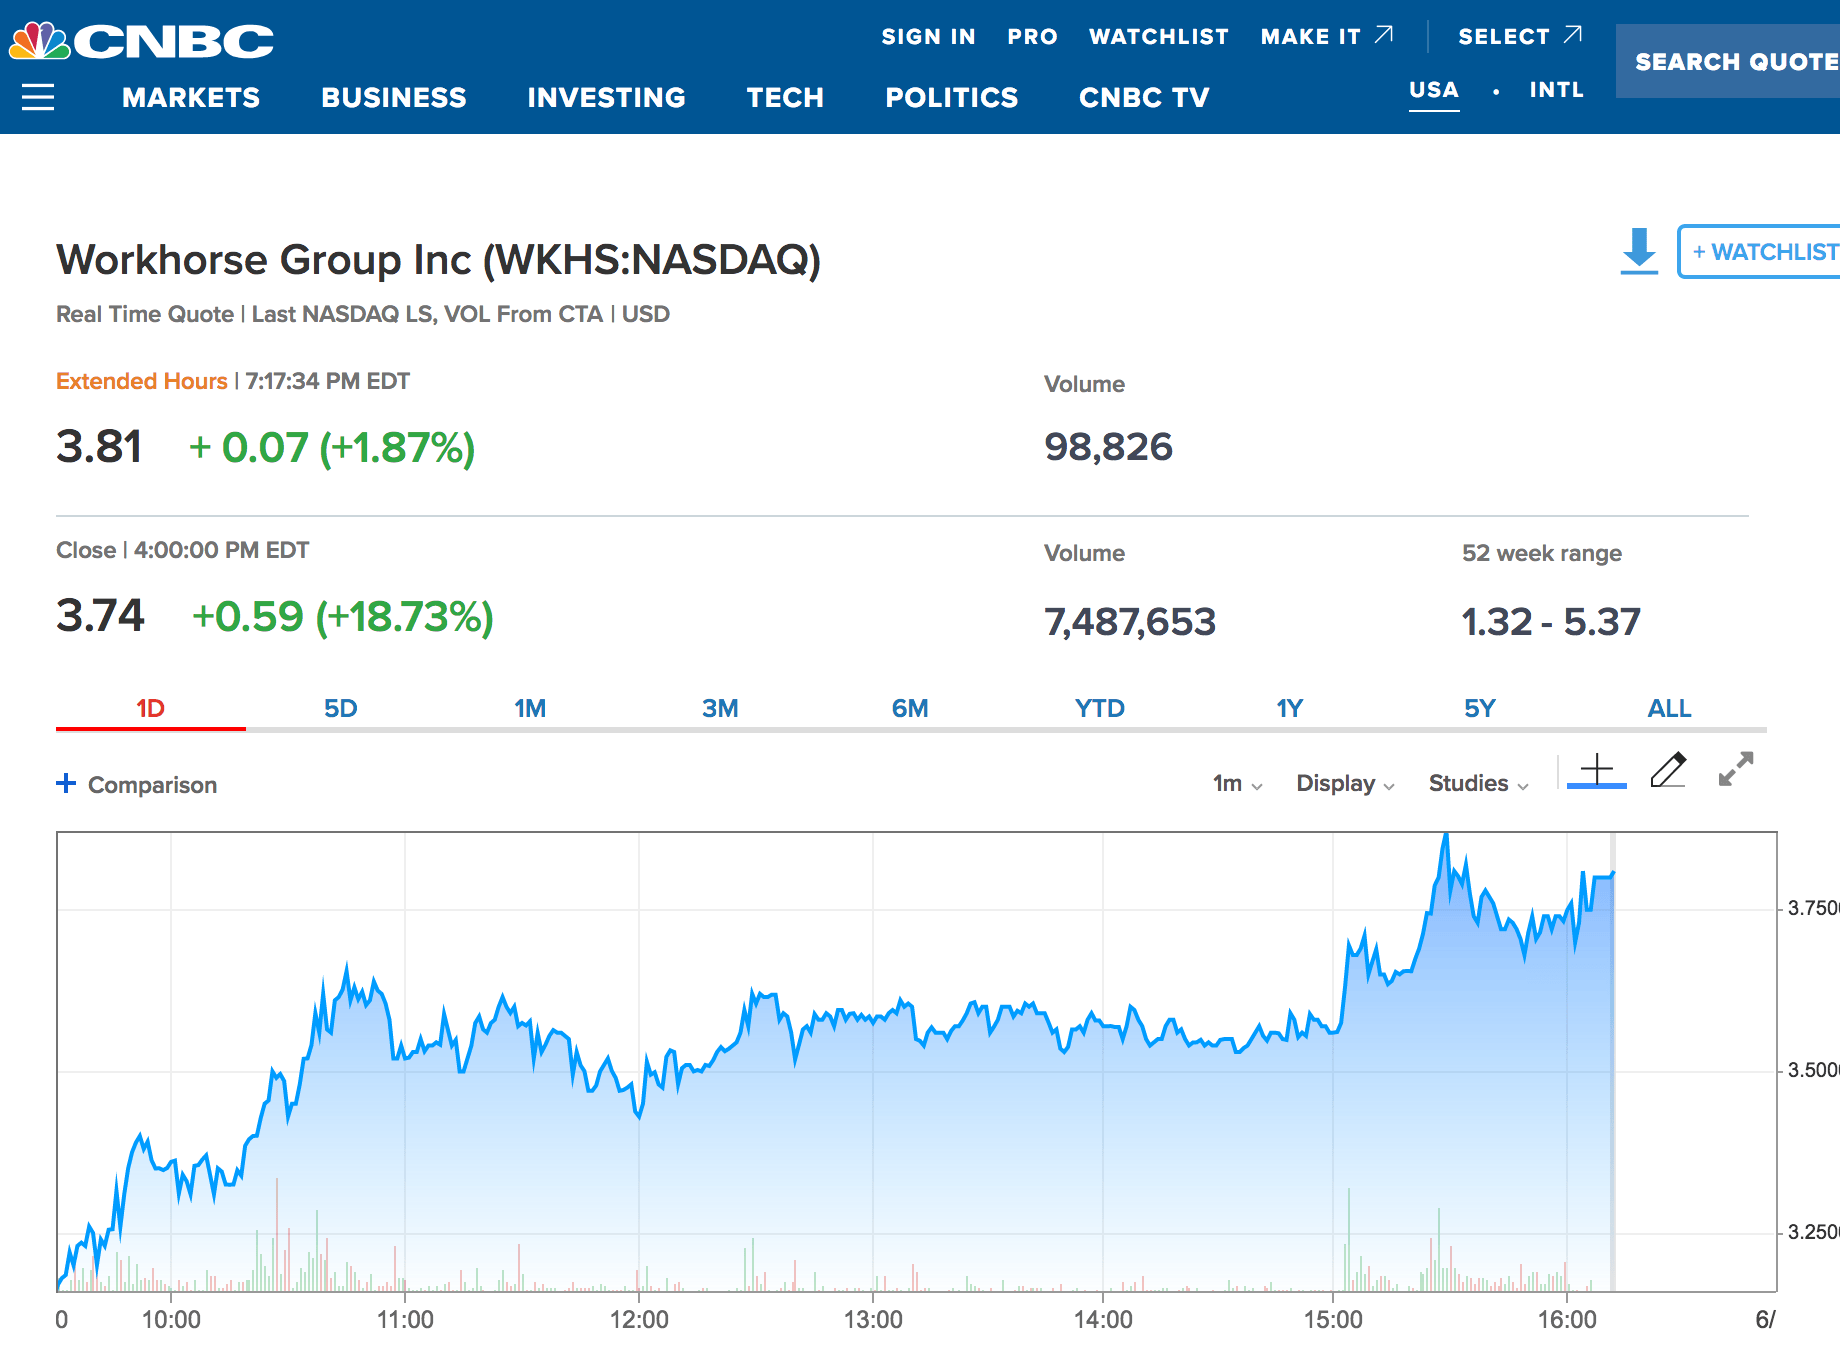Image resolution: width=1840 pixels, height=1364 pixels.
Task: Open the Display dropdown
Action: coord(1345,783)
